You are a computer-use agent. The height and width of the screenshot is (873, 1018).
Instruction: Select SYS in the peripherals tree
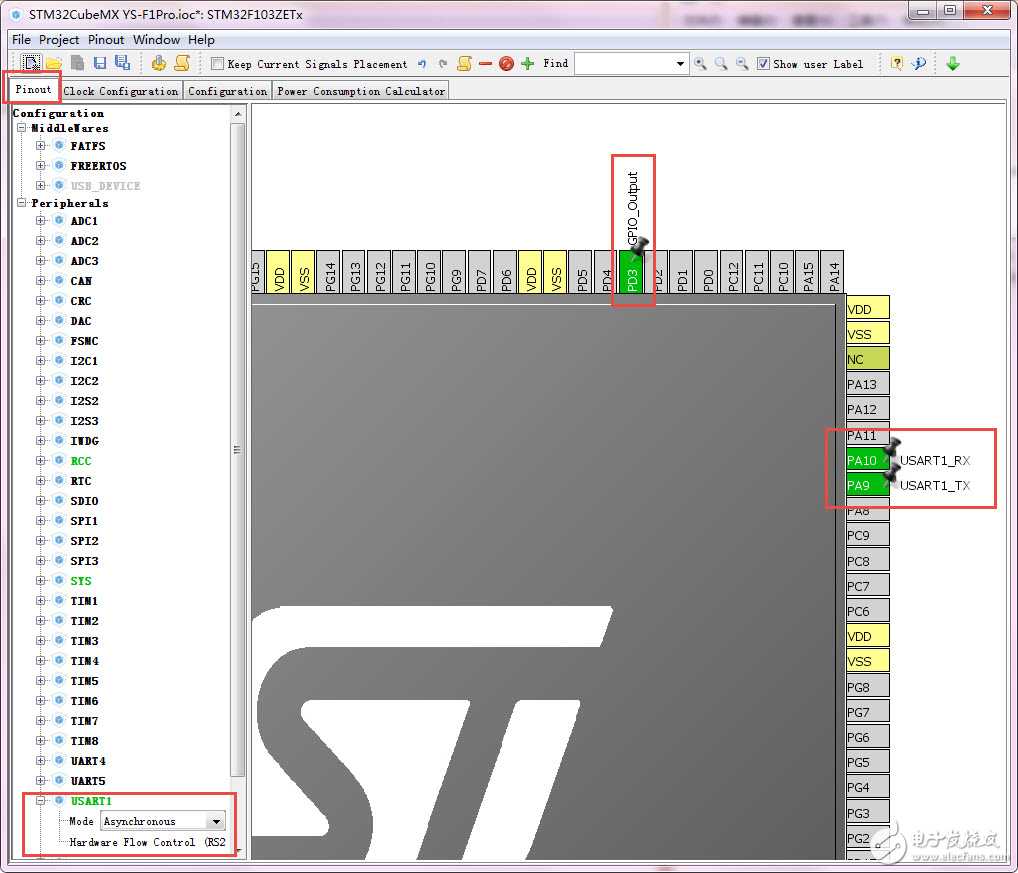point(81,581)
